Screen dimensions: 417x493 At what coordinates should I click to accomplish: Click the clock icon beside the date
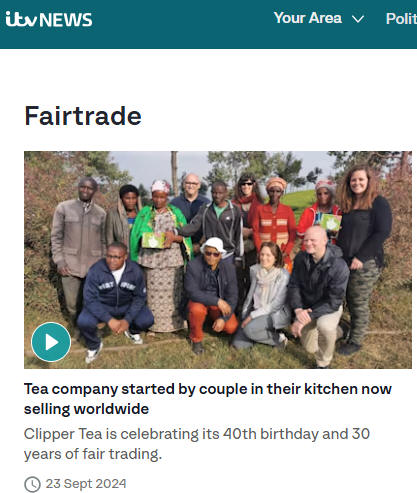(x=32, y=484)
